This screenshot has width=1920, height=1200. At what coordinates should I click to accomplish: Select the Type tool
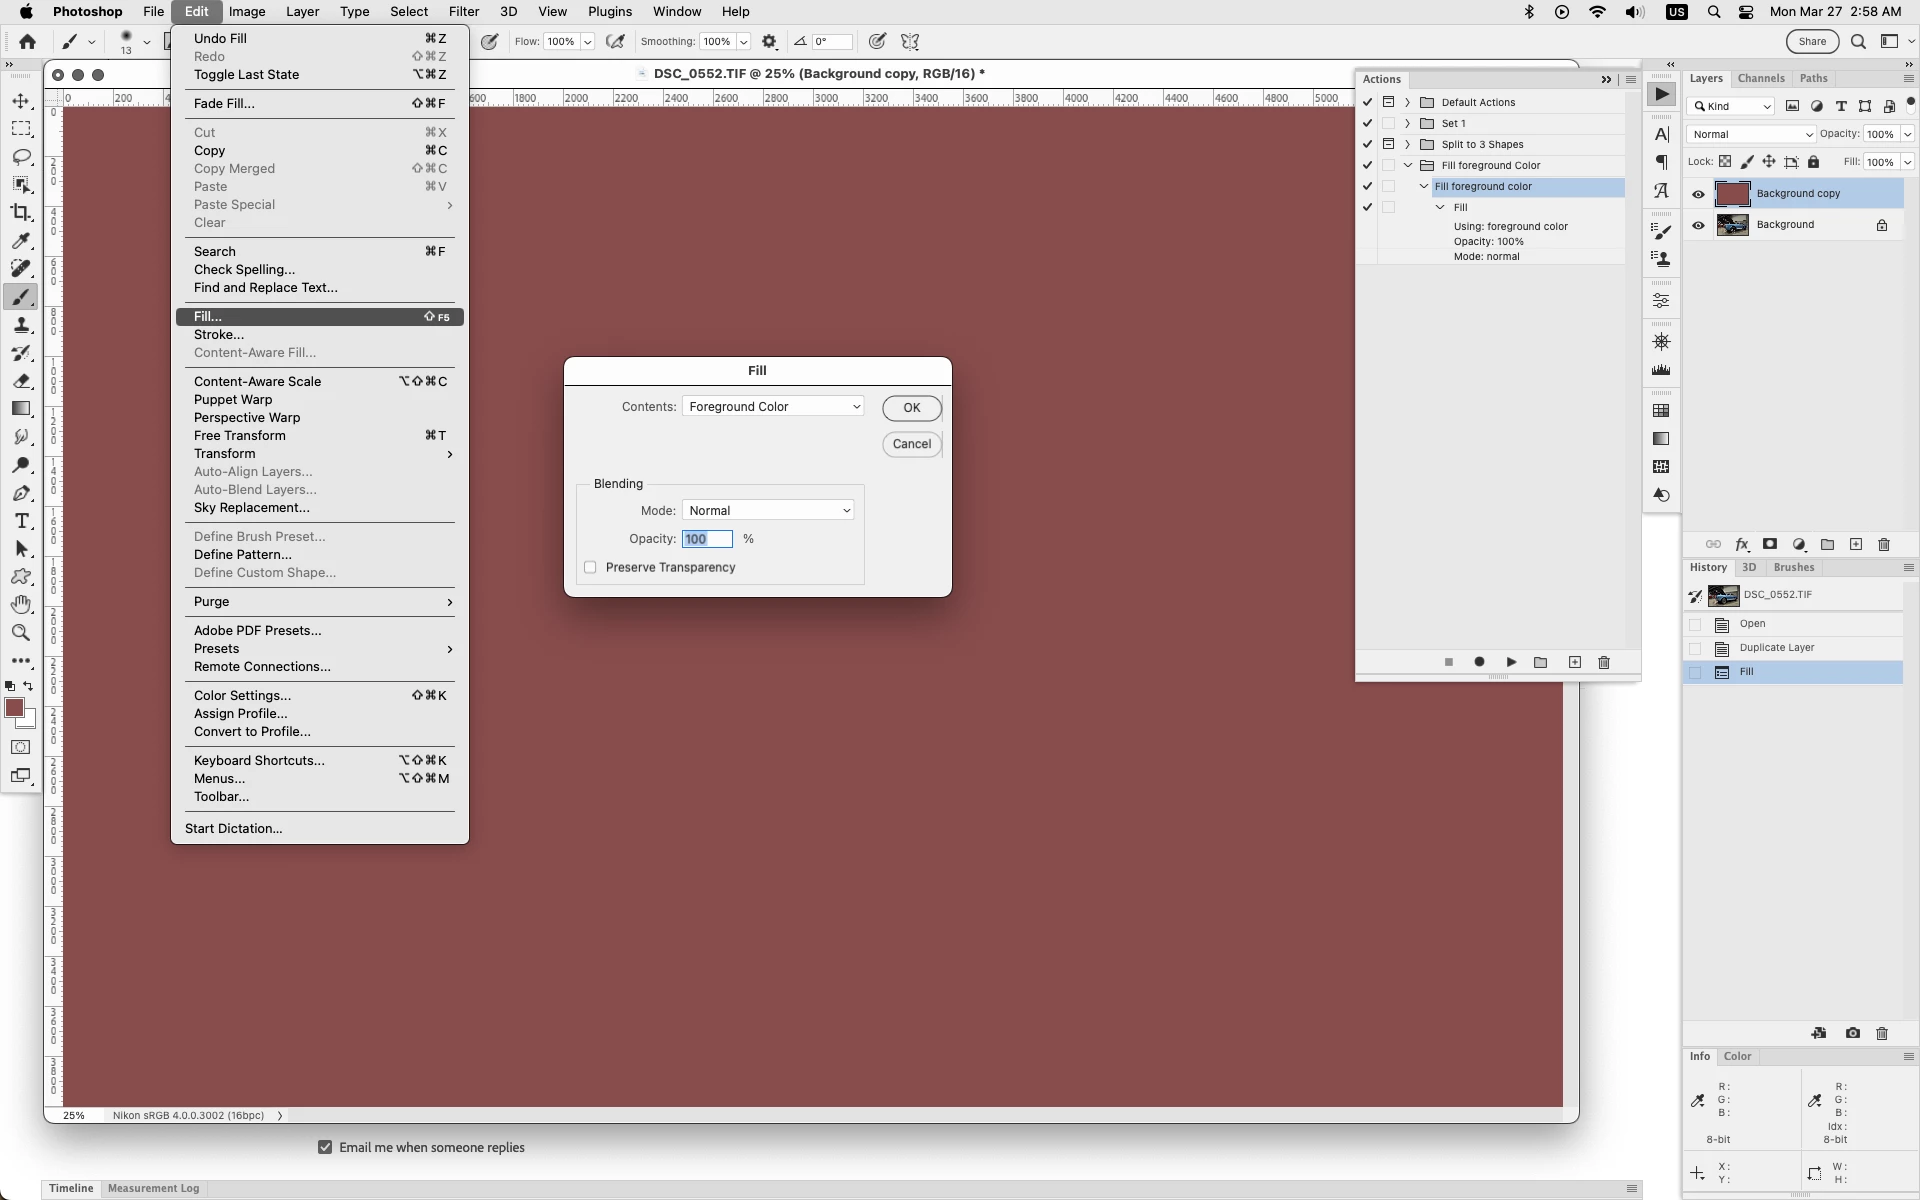click(21, 521)
